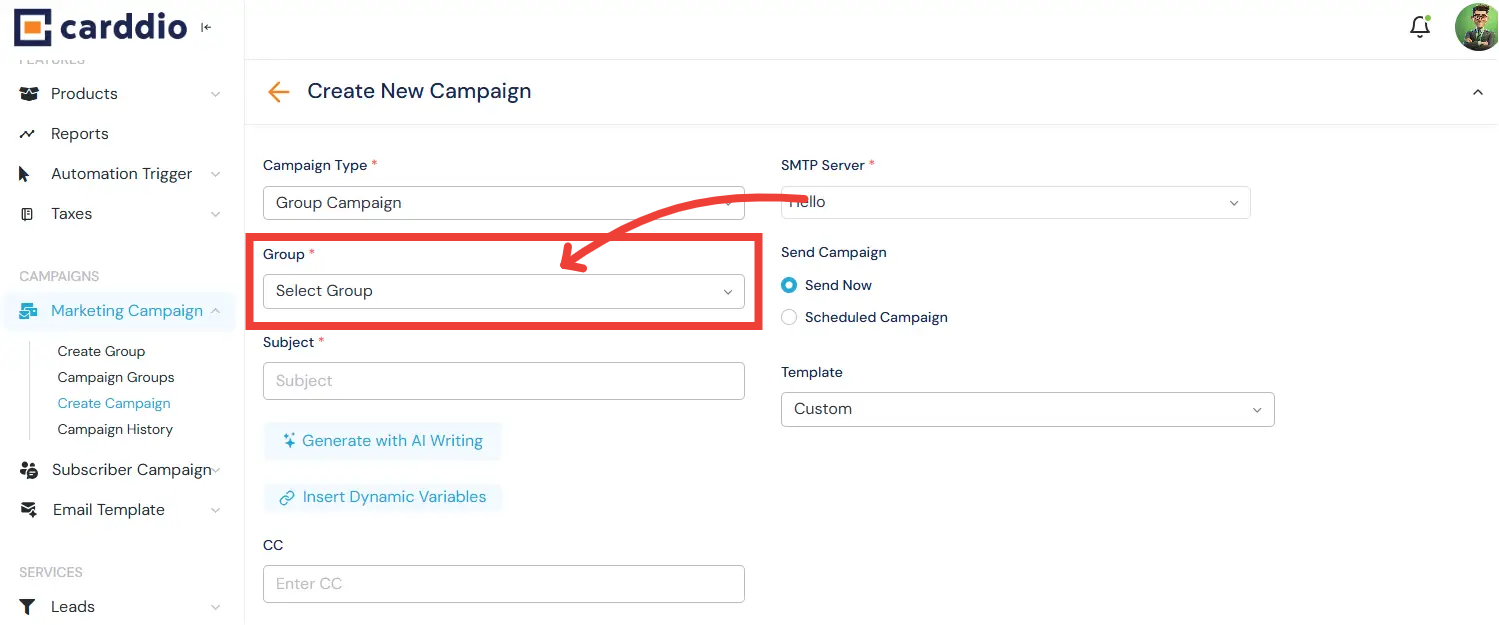Select the Automation Trigger sidebar icon
This screenshot has width=1499, height=625.
28,173
